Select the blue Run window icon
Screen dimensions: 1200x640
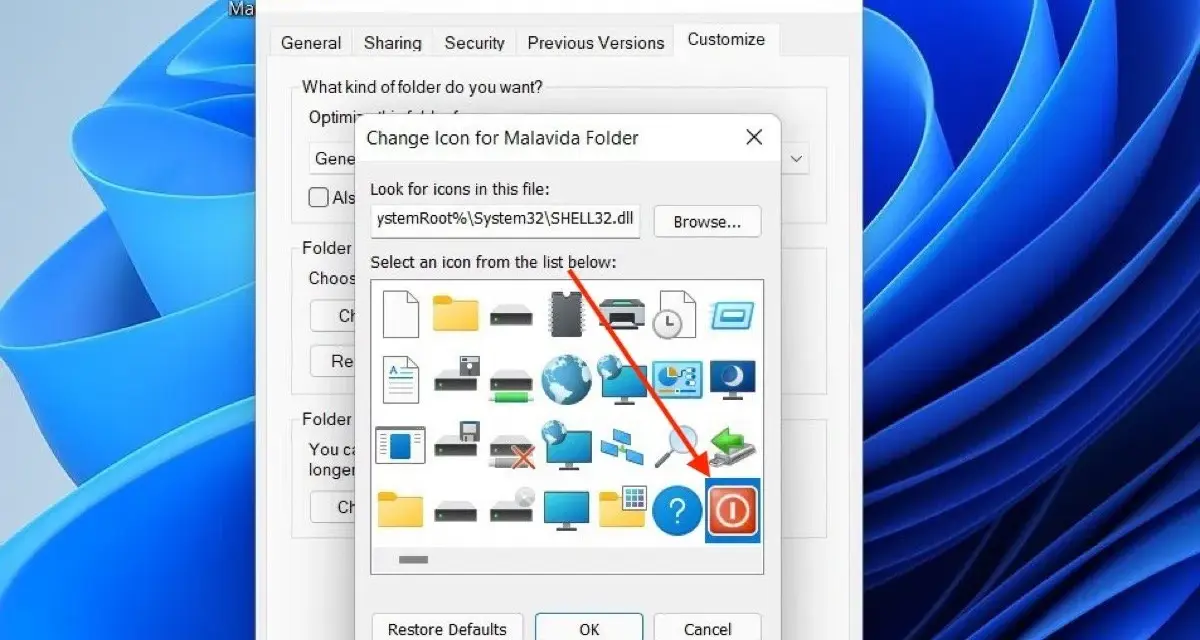(732, 316)
